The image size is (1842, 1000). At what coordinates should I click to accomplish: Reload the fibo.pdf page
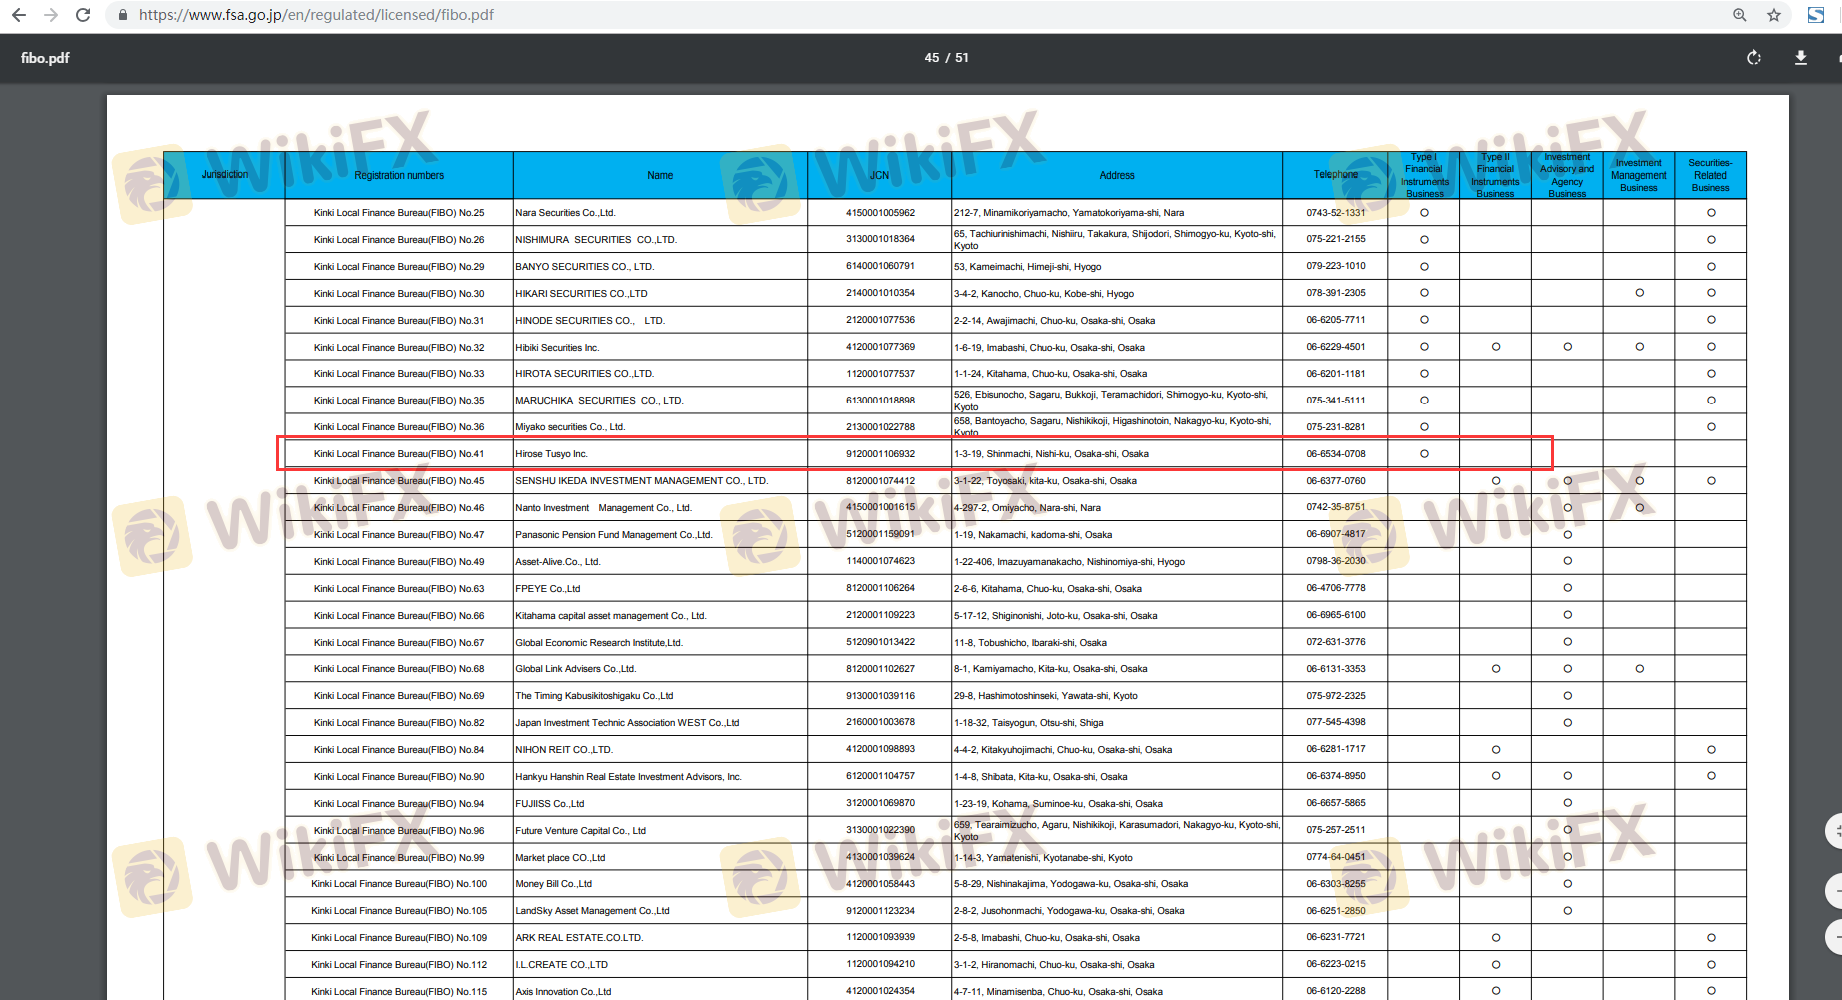(84, 15)
